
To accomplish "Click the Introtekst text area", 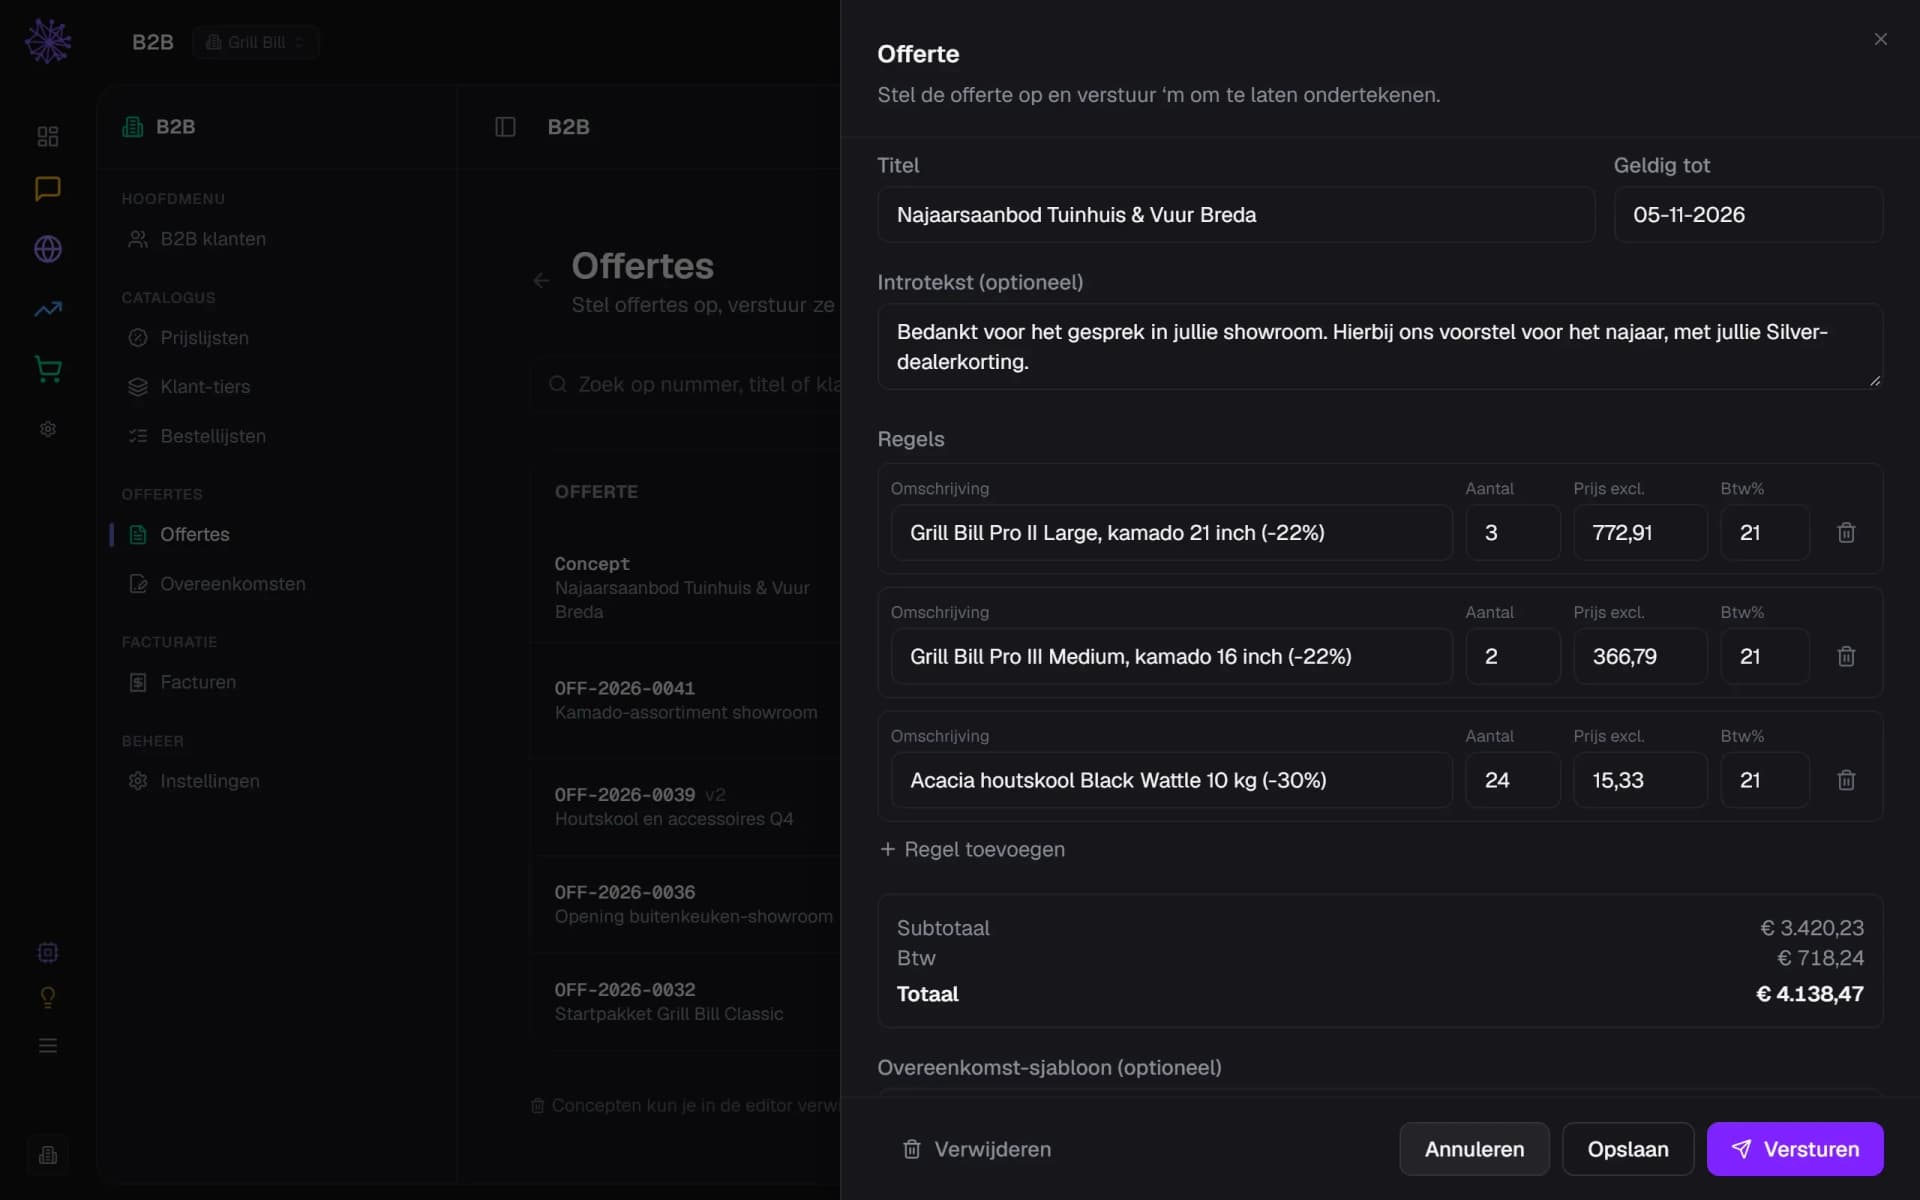I will pyautogui.click(x=1380, y=347).
